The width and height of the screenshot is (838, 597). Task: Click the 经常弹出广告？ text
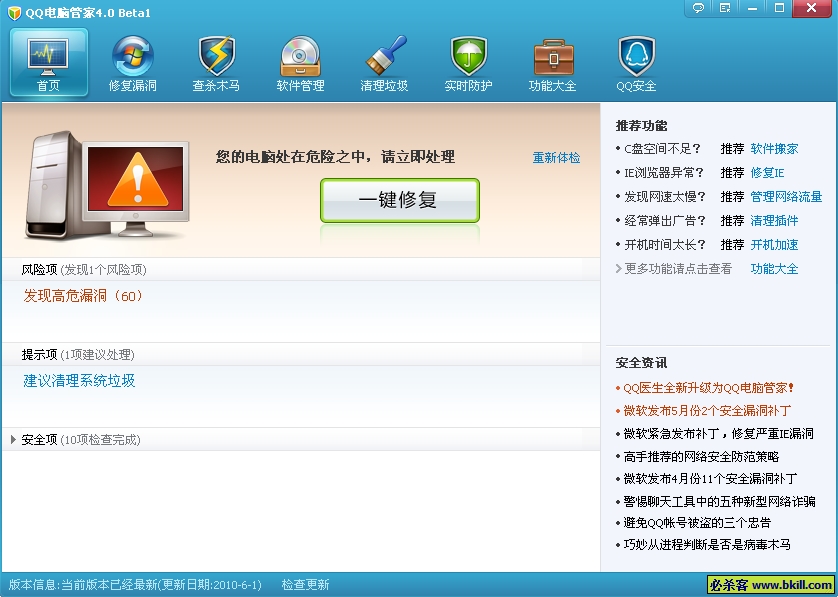coord(665,221)
